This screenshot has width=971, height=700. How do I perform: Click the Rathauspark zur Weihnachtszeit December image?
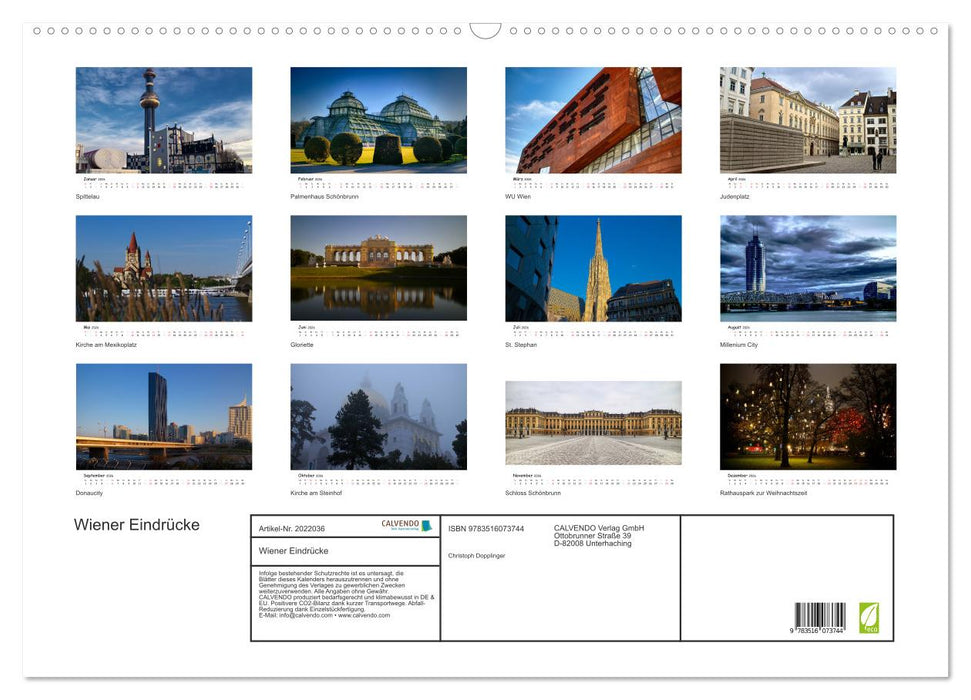807,416
